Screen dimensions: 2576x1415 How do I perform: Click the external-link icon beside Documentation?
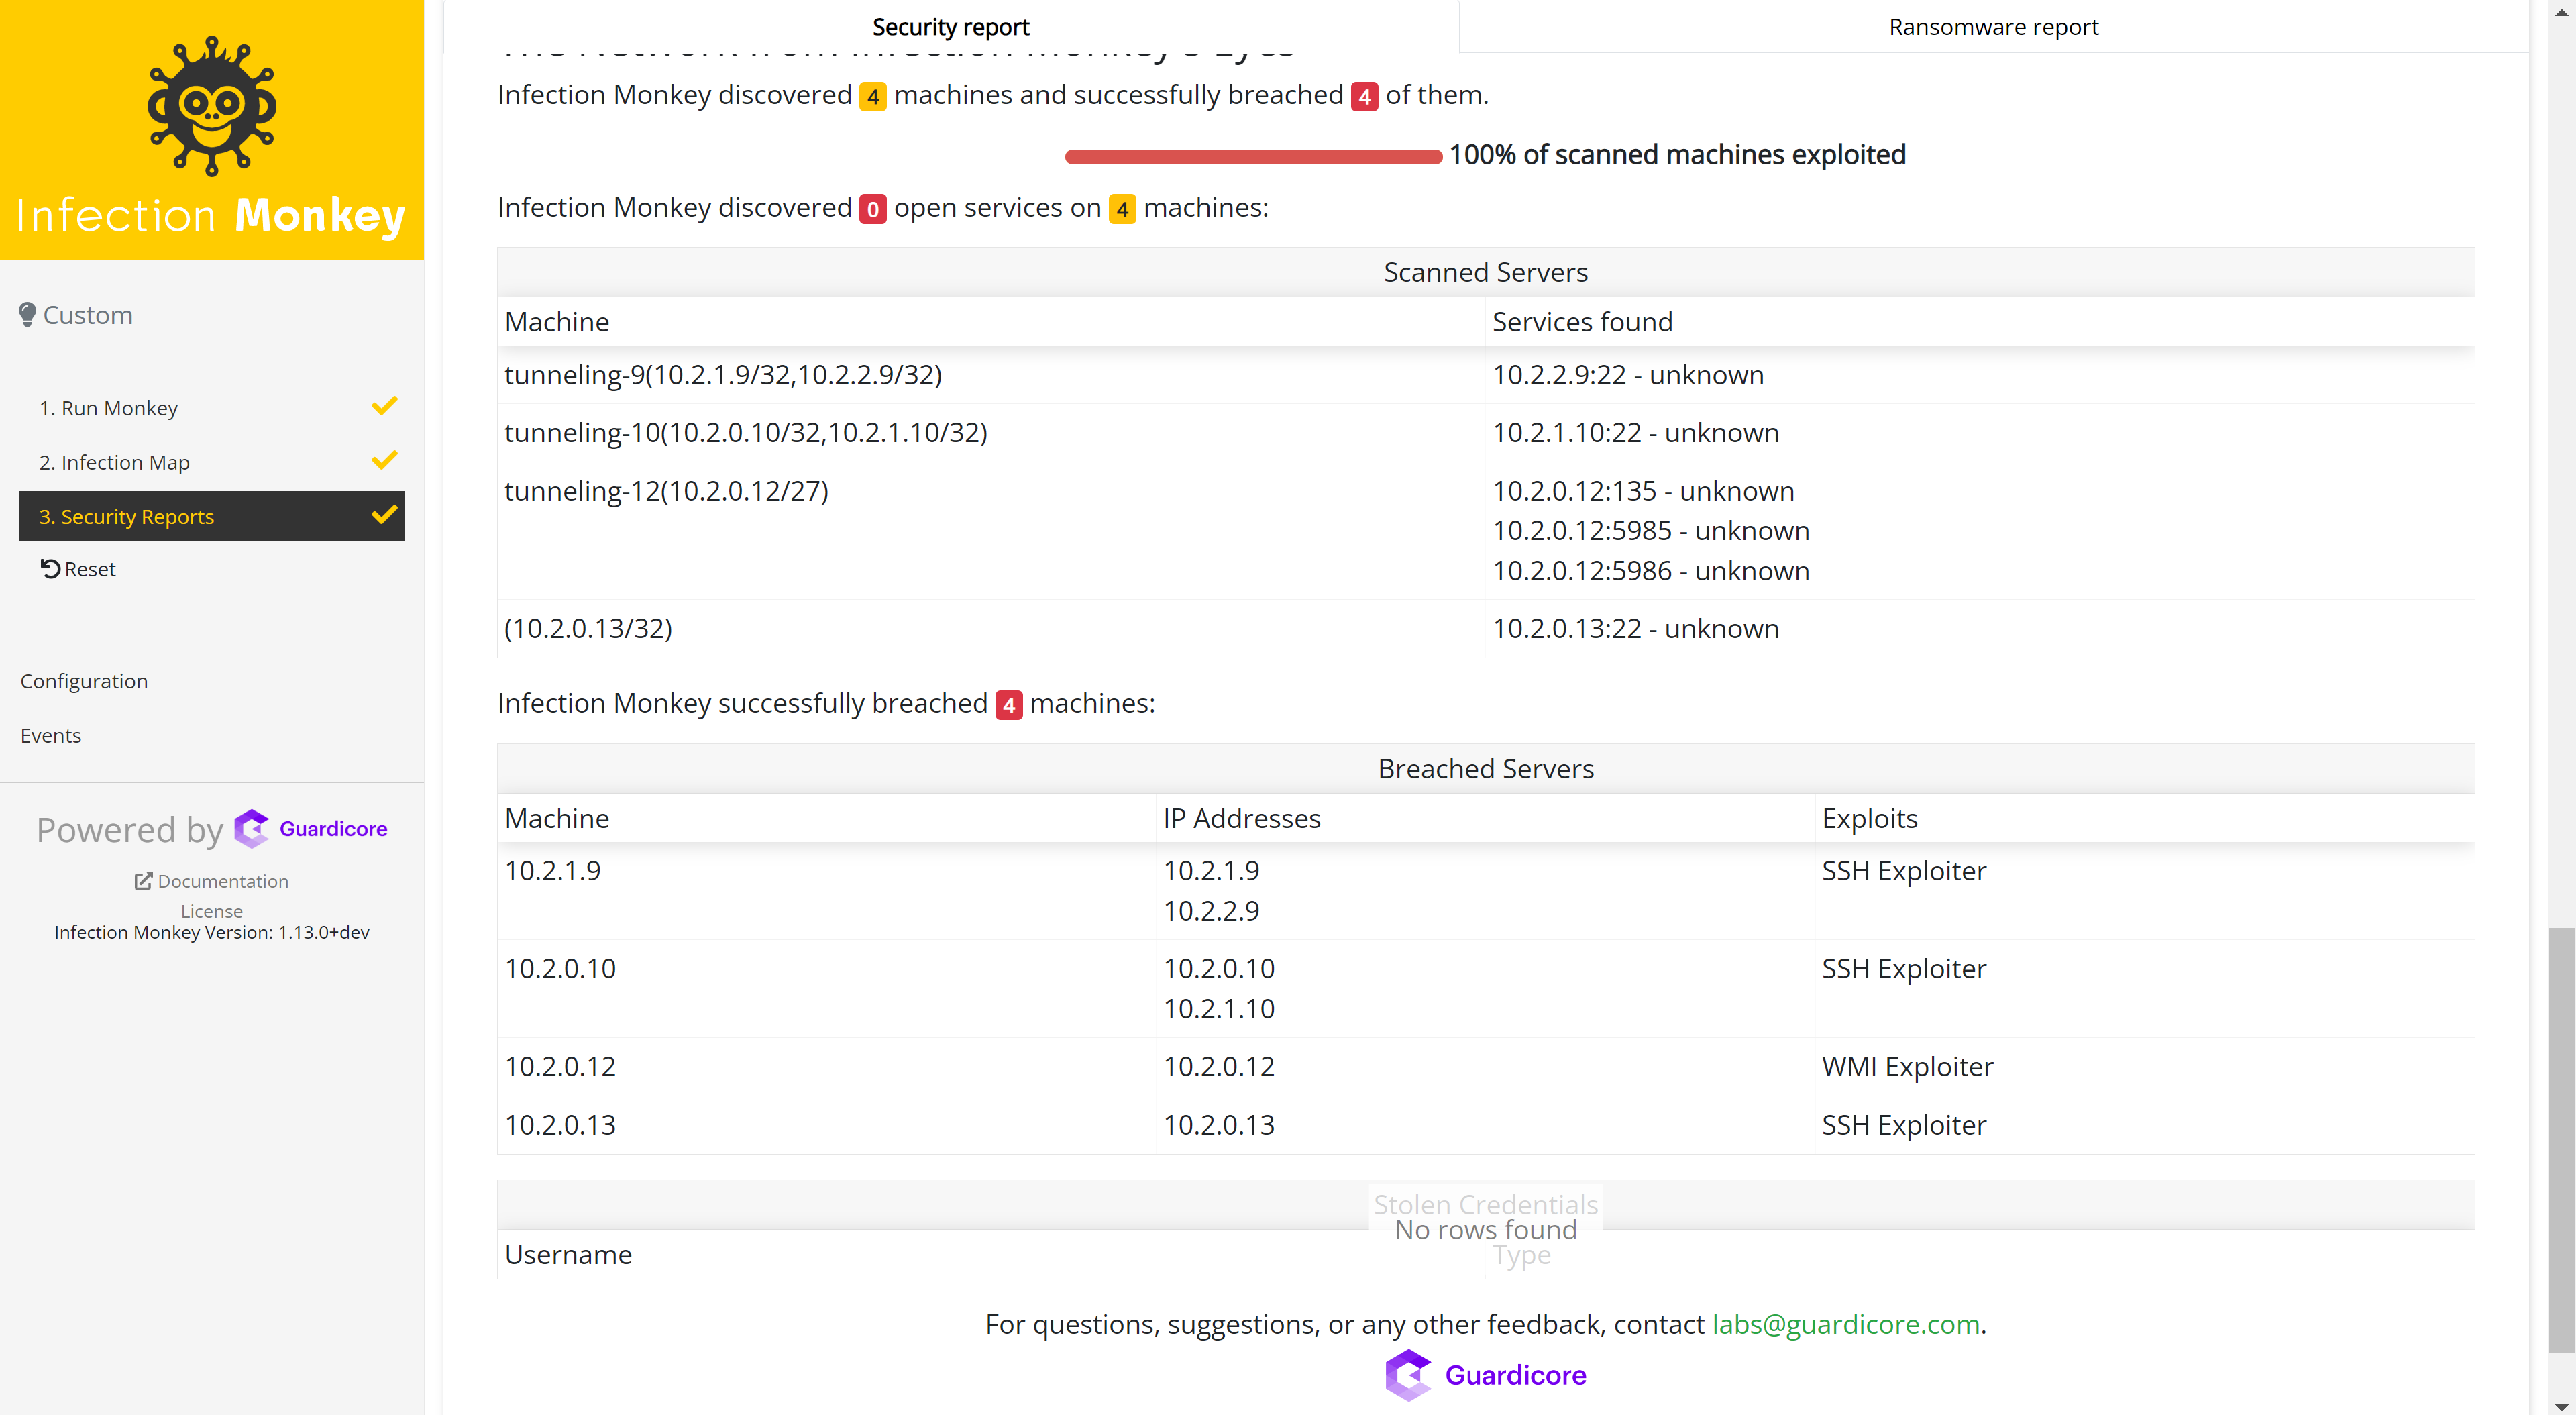pos(144,880)
